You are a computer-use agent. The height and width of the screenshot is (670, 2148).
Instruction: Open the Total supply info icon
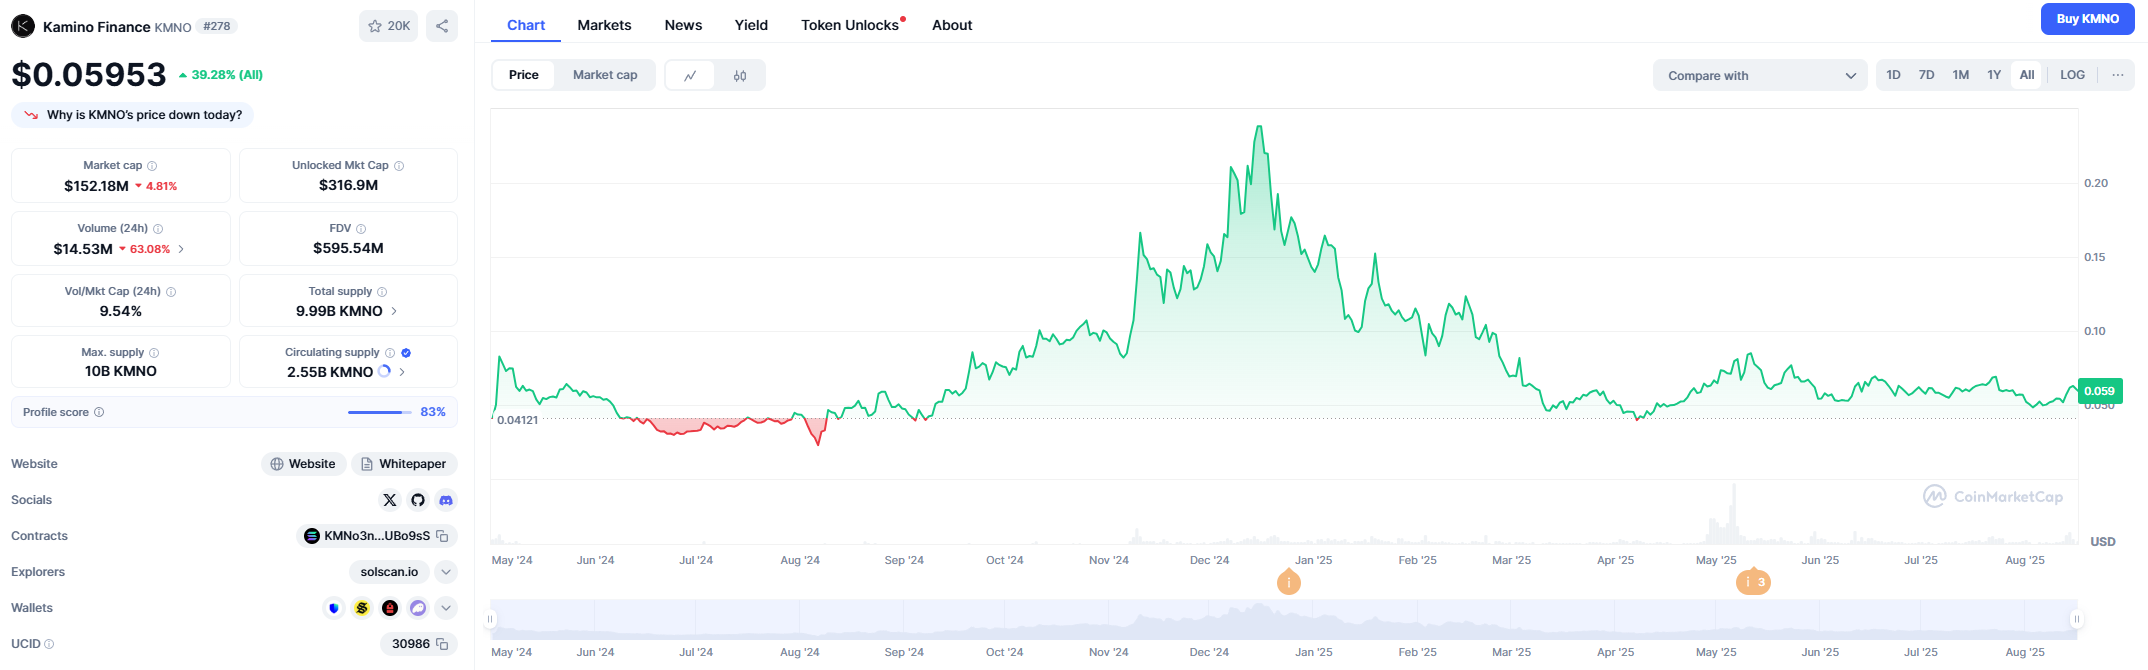[x=382, y=292]
